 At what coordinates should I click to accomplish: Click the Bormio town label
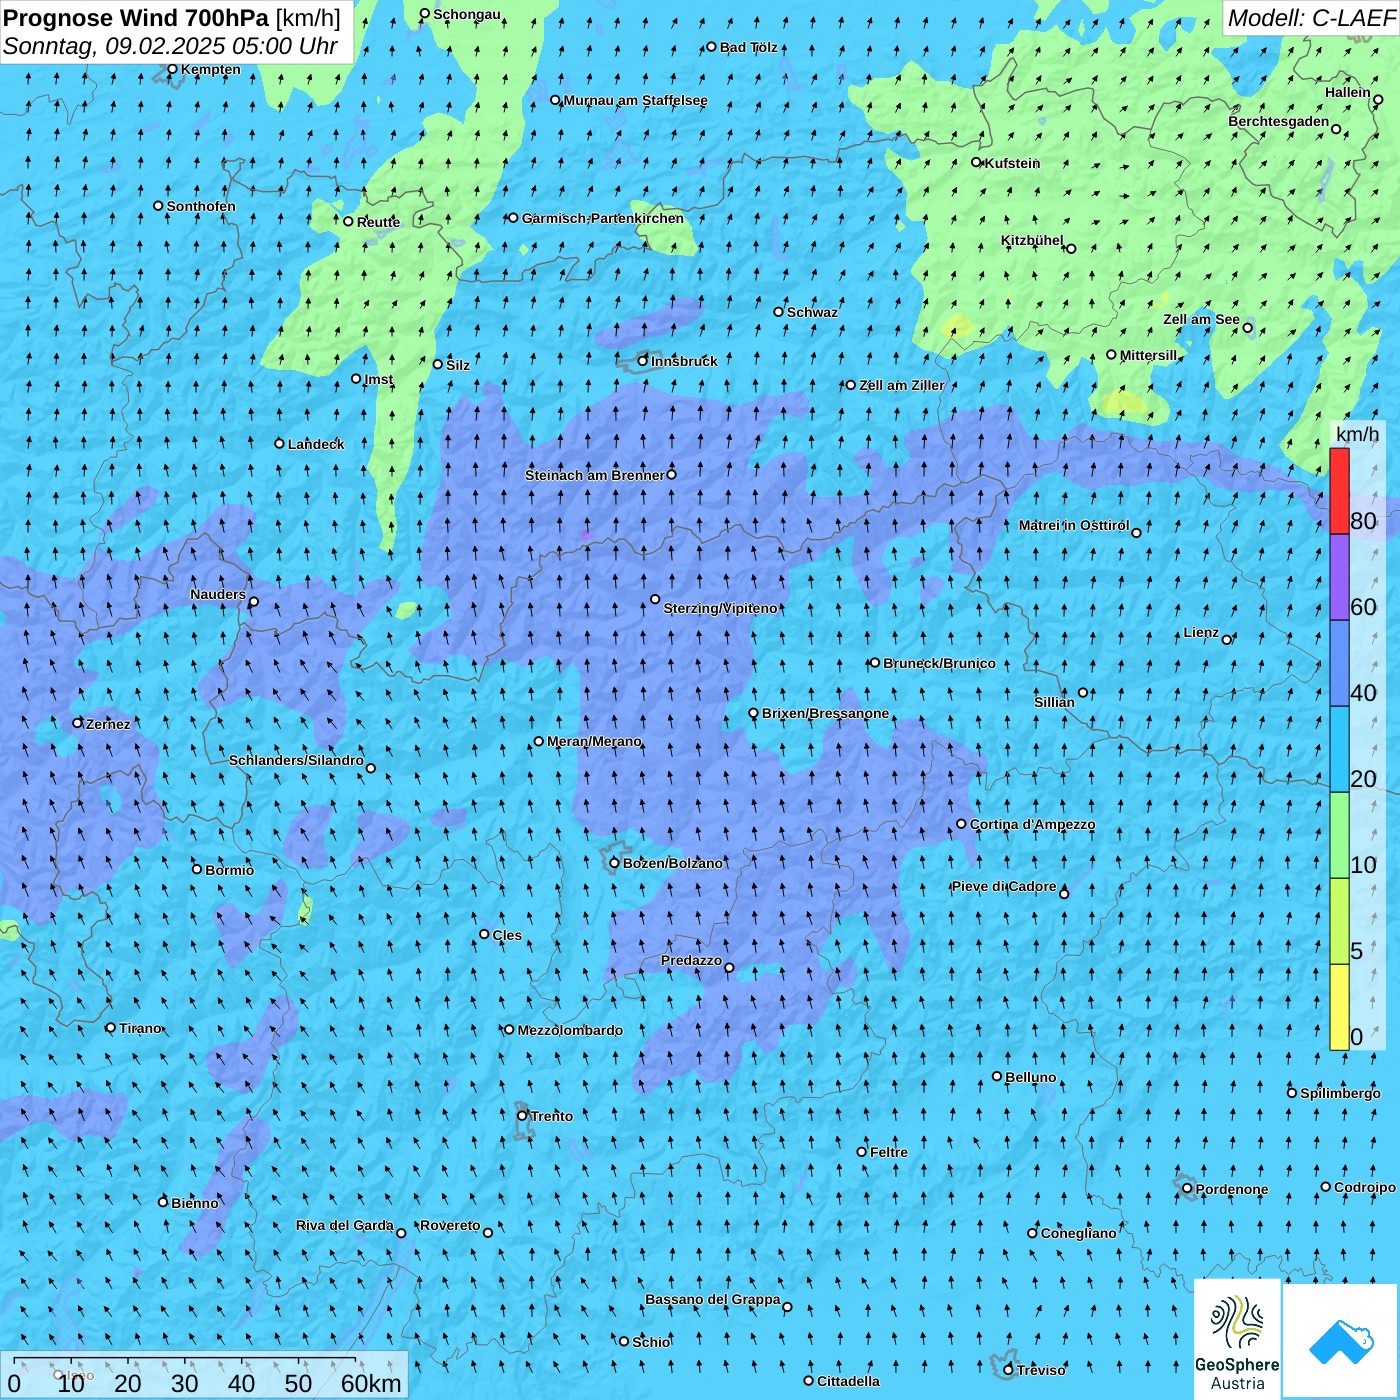coord(229,871)
